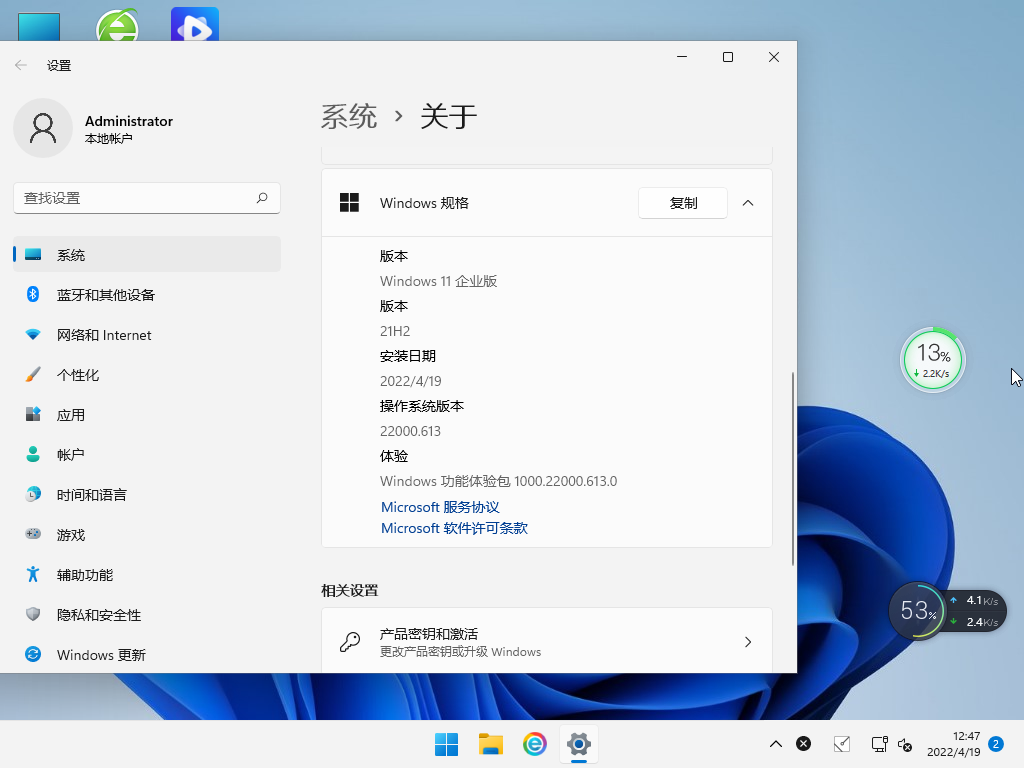Open 网络和 Internet settings icon
This screenshot has height=768, width=1024.
pos(31,334)
